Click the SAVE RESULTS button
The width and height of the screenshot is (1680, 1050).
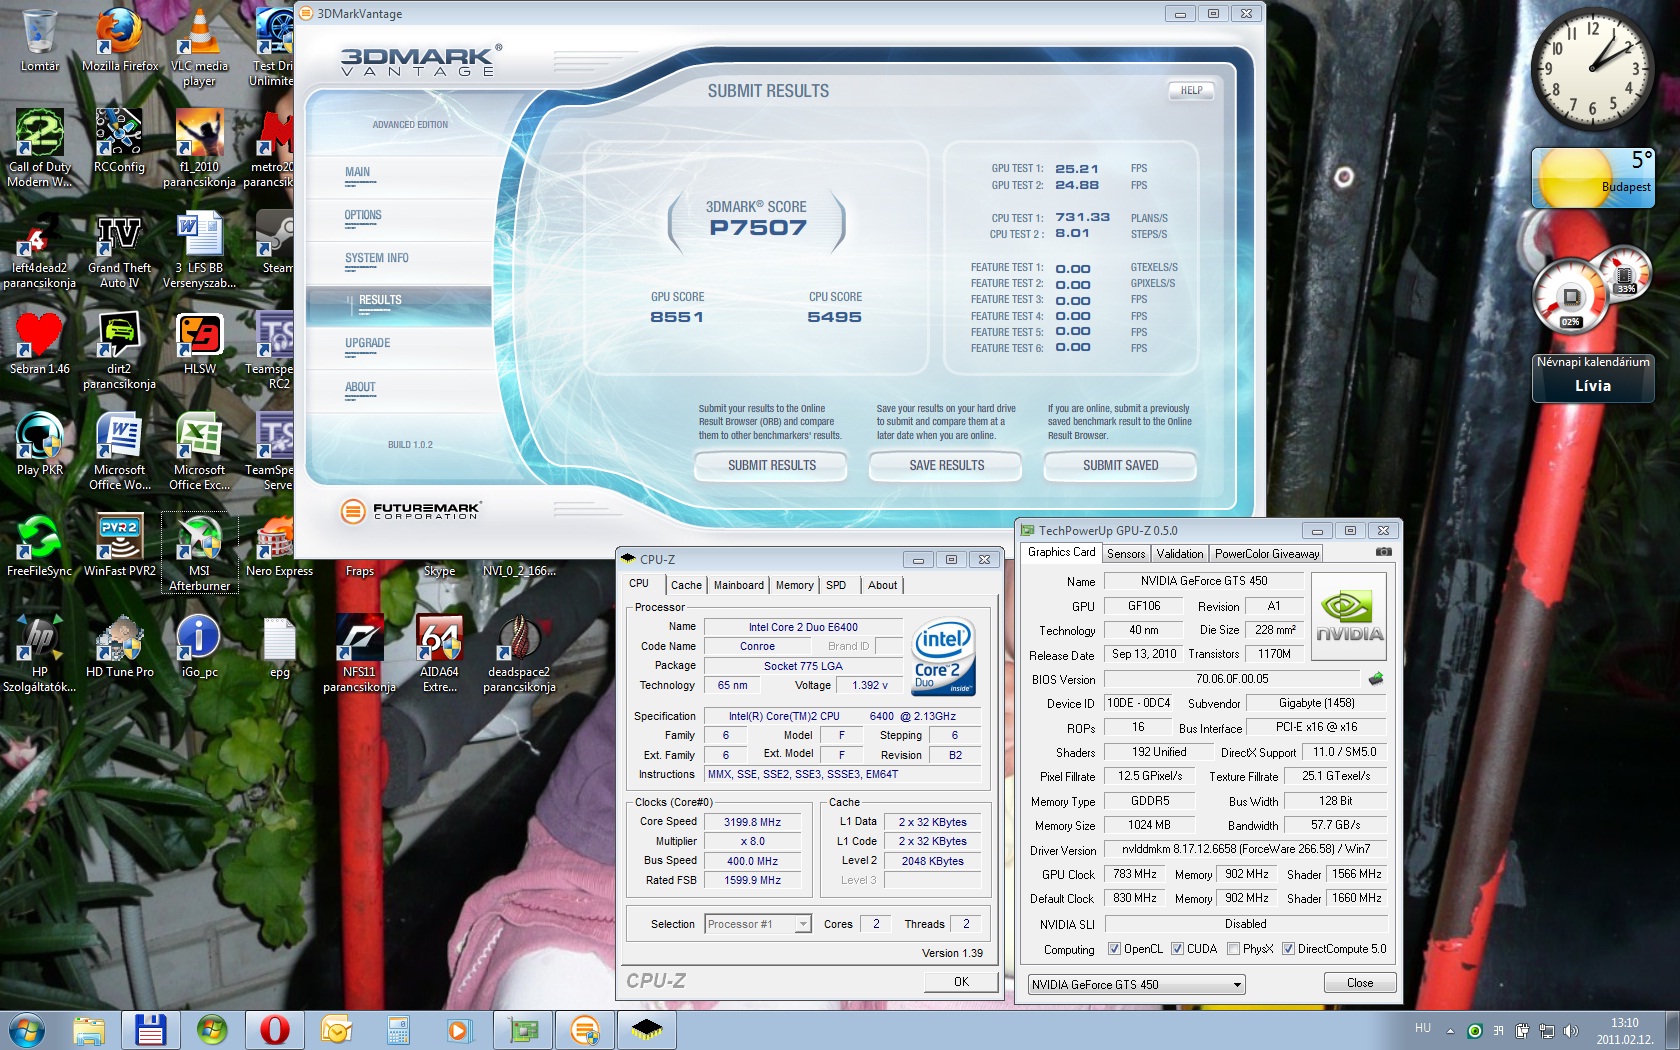pos(946,466)
